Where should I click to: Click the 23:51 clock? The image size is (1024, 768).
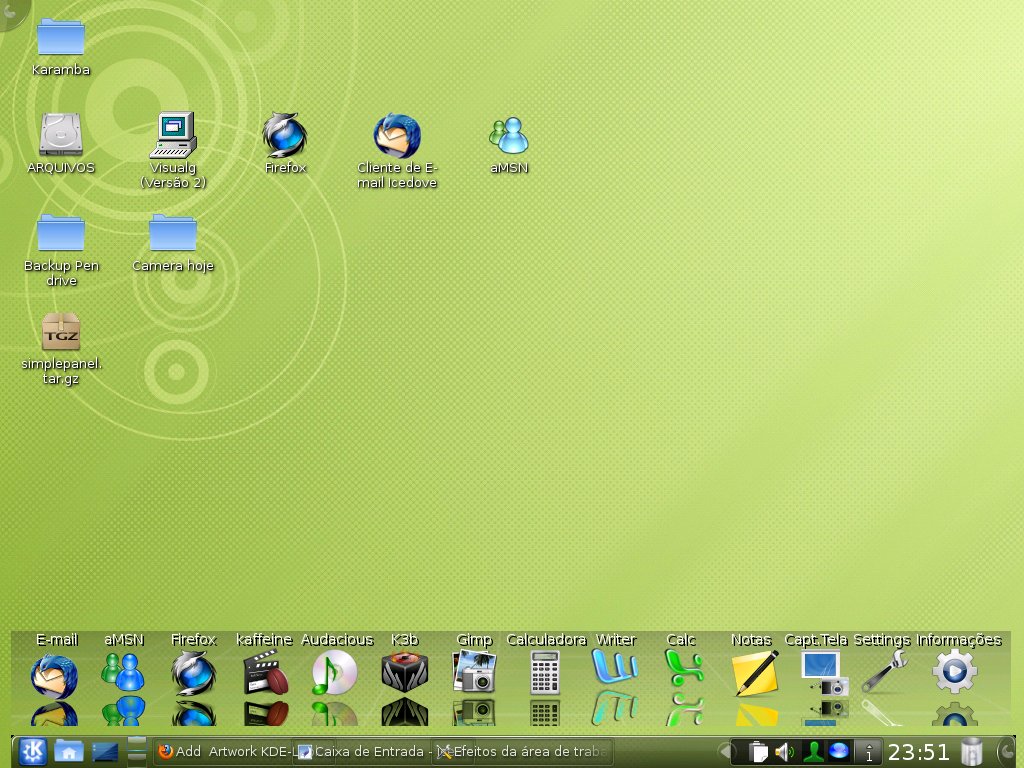pos(918,752)
